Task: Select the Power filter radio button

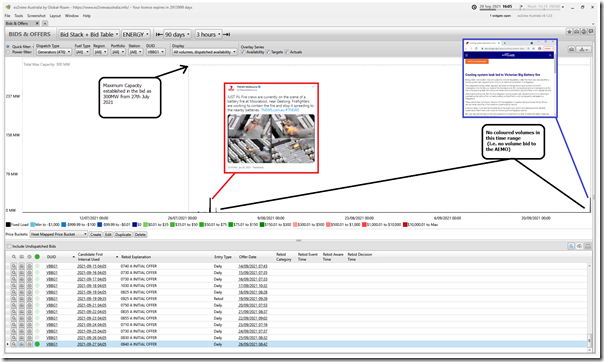Action: [8, 52]
